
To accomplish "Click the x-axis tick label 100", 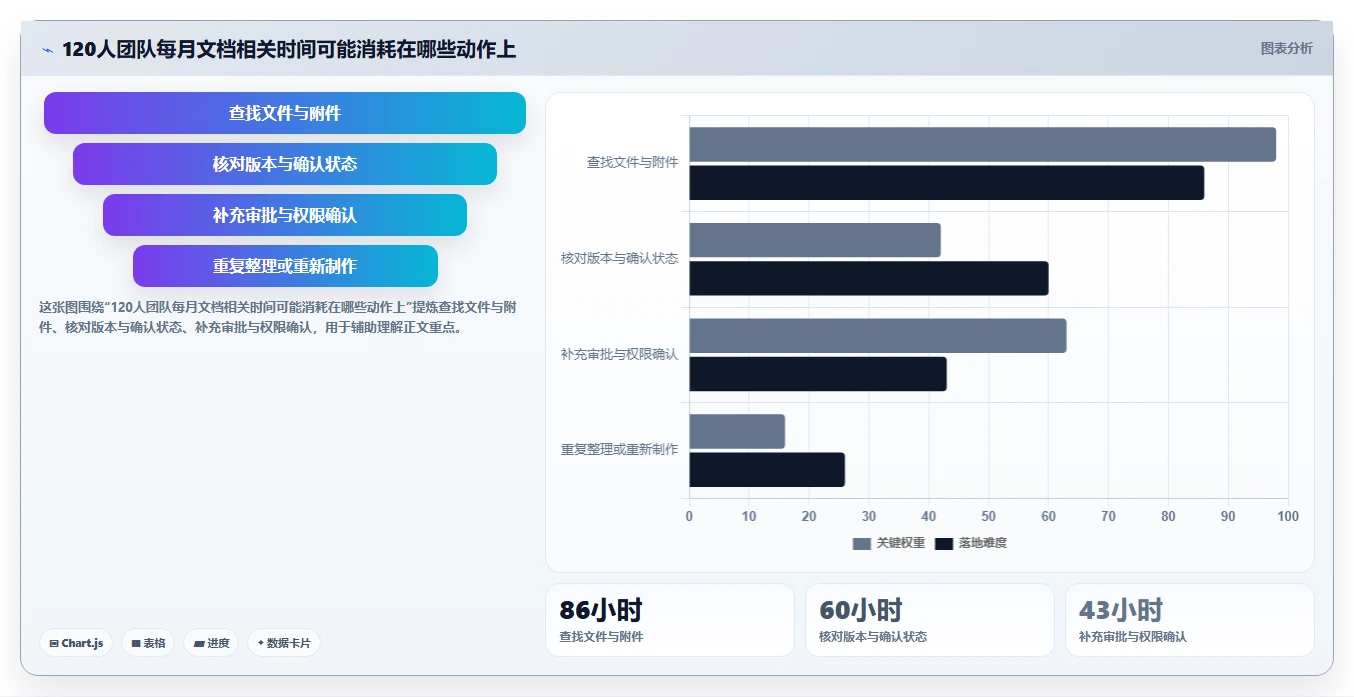I will point(1288,516).
